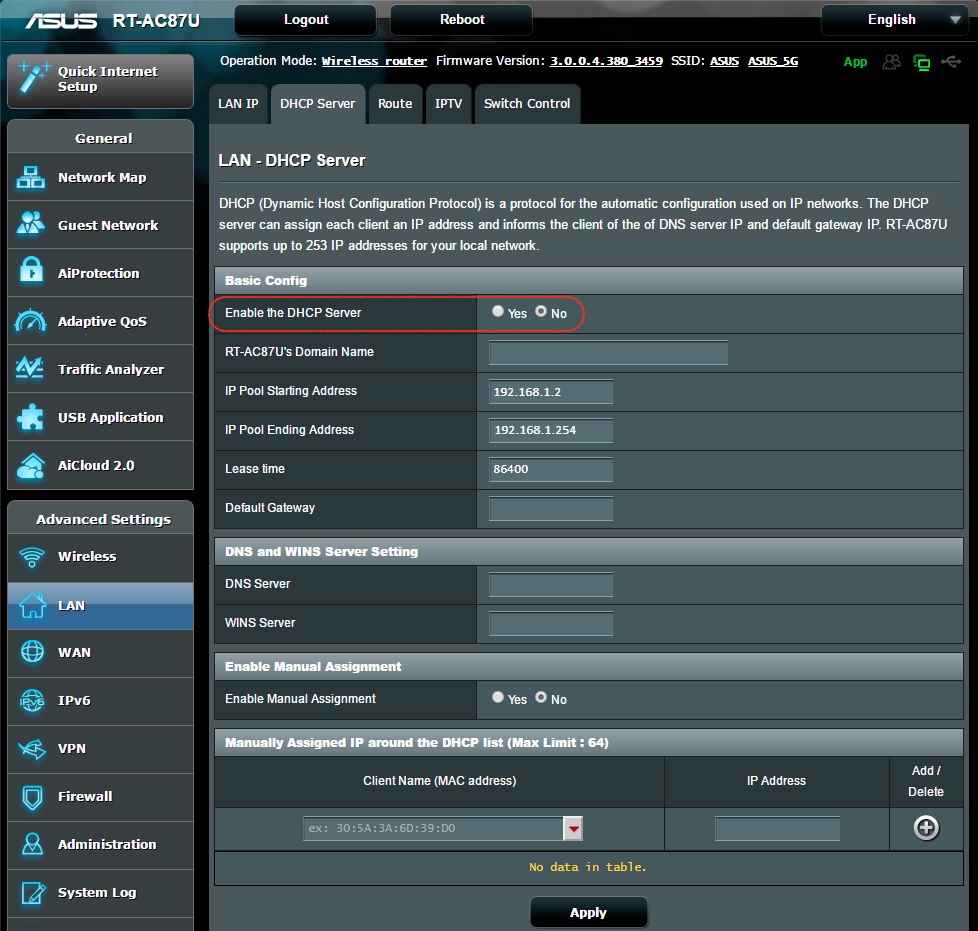Expand the client MAC address dropdown arrow

click(x=573, y=828)
